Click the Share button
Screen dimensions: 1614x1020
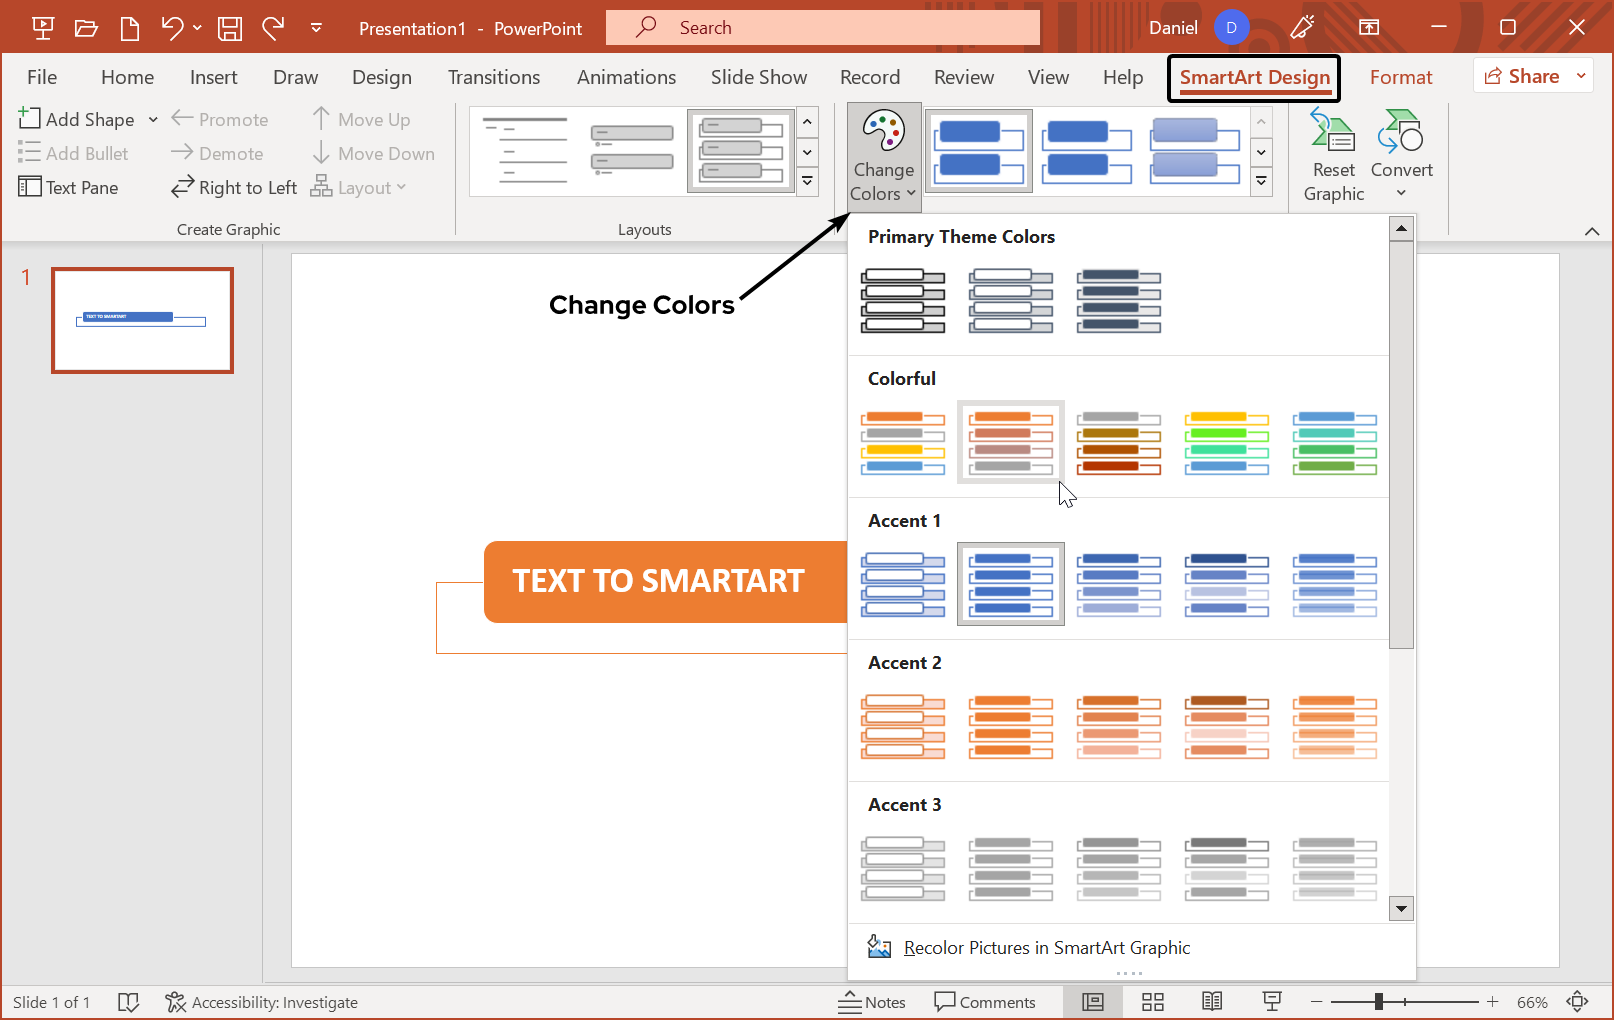click(x=1527, y=75)
